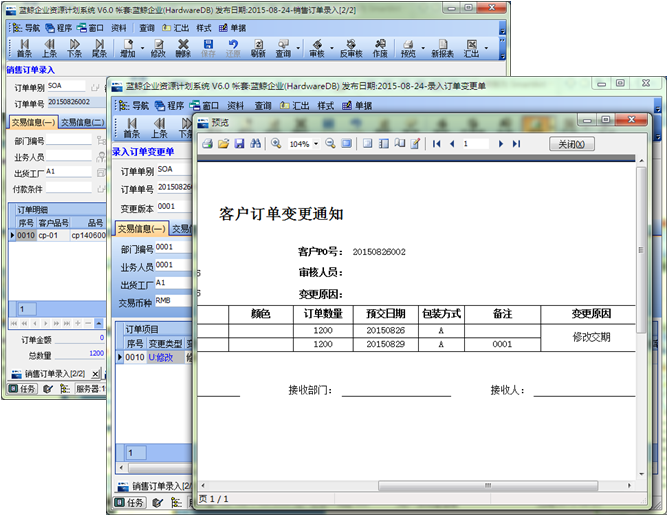668x516 pixels.
Task: Expand the 预览 preview dropdown arrow
Action: pyautogui.click(x=423, y=48)
